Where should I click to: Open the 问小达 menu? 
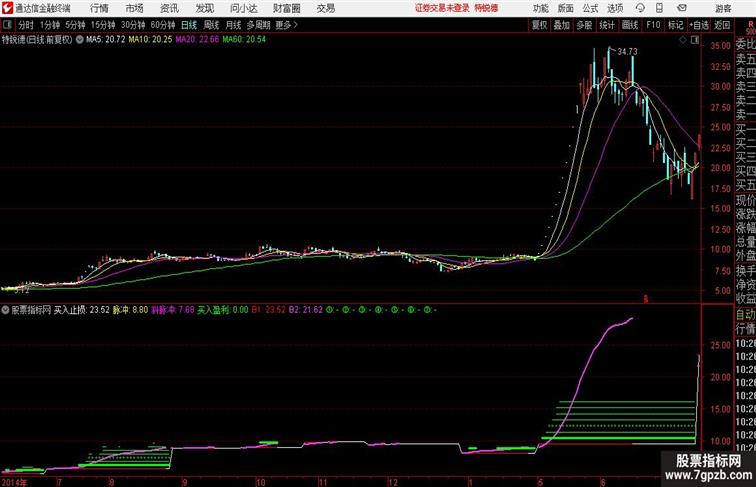pos(243,8)
